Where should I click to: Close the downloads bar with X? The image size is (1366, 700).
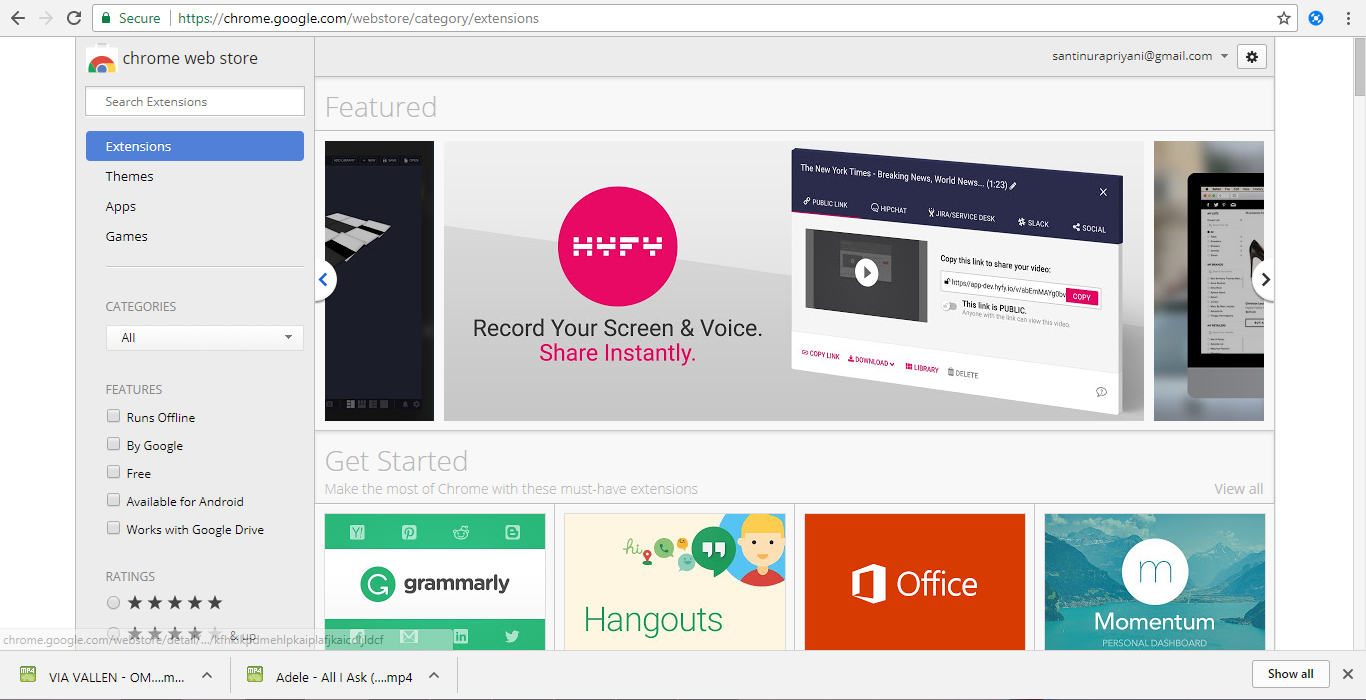pos(1348,674)
